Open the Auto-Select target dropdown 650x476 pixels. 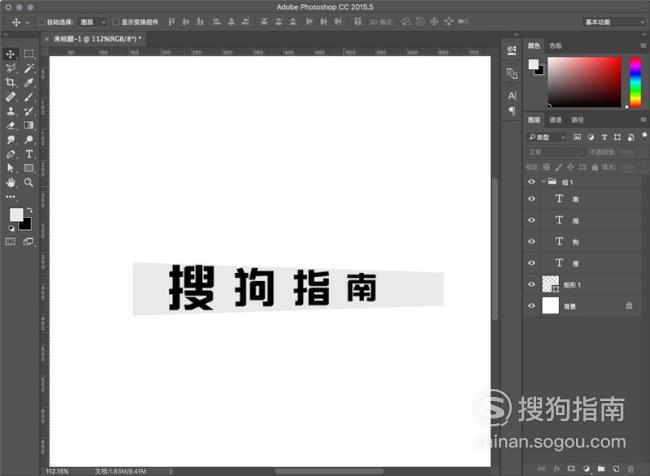pyautogui.click(x=92, y=22)
